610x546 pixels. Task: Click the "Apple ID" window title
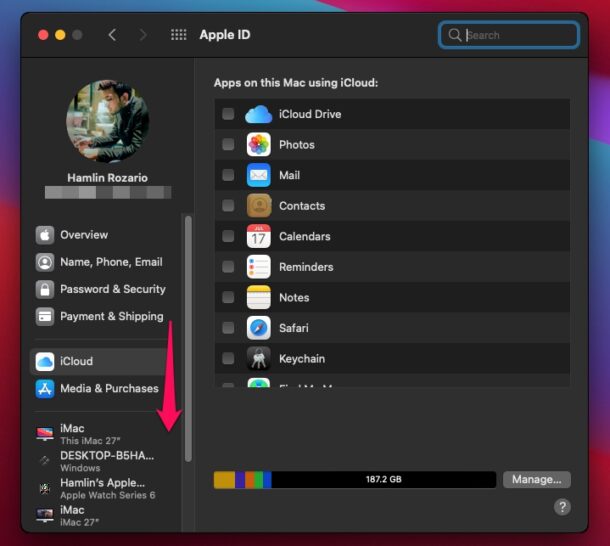(x=225, y=35)
